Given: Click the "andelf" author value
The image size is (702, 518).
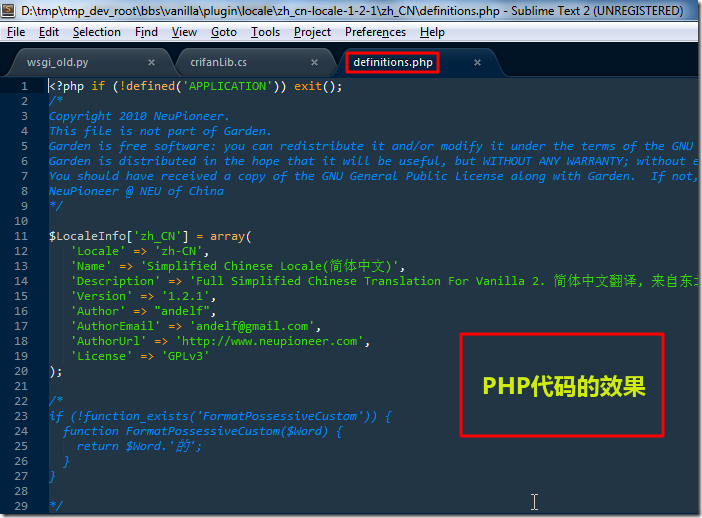Looking at the screenshot, I should [182, 311].
